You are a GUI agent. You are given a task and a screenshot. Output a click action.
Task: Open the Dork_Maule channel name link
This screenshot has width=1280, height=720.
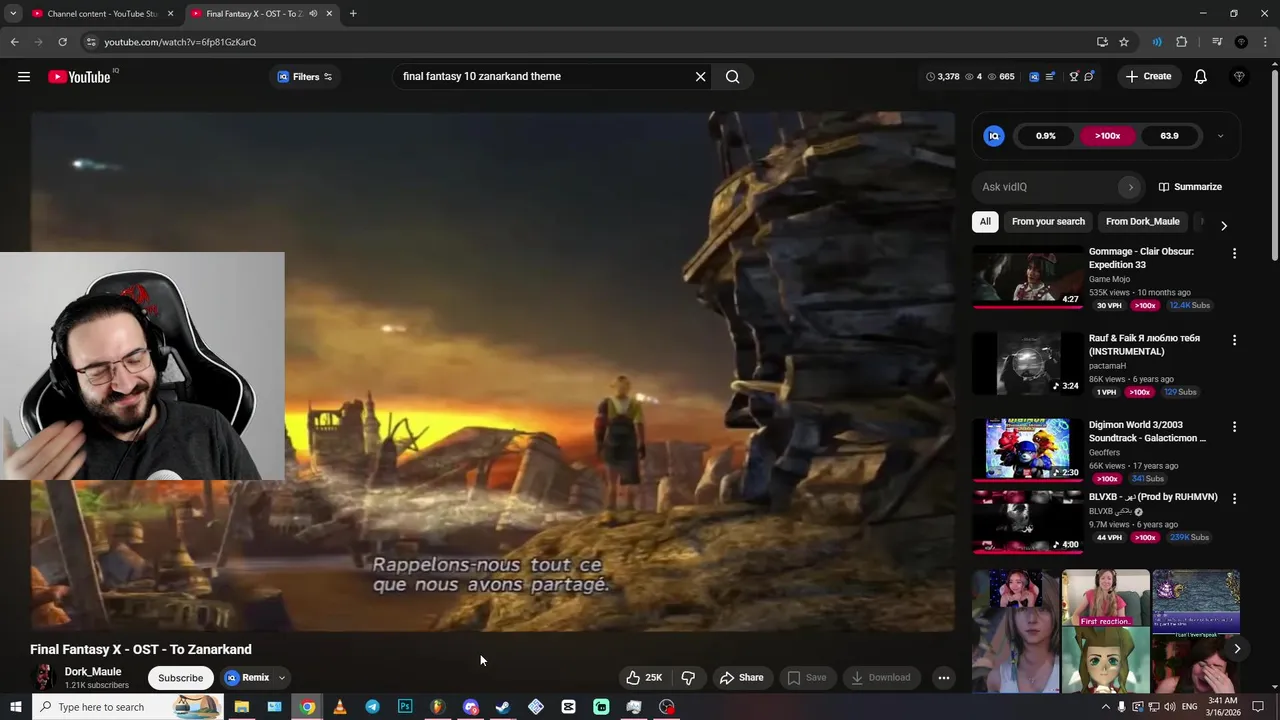[93, 672]
